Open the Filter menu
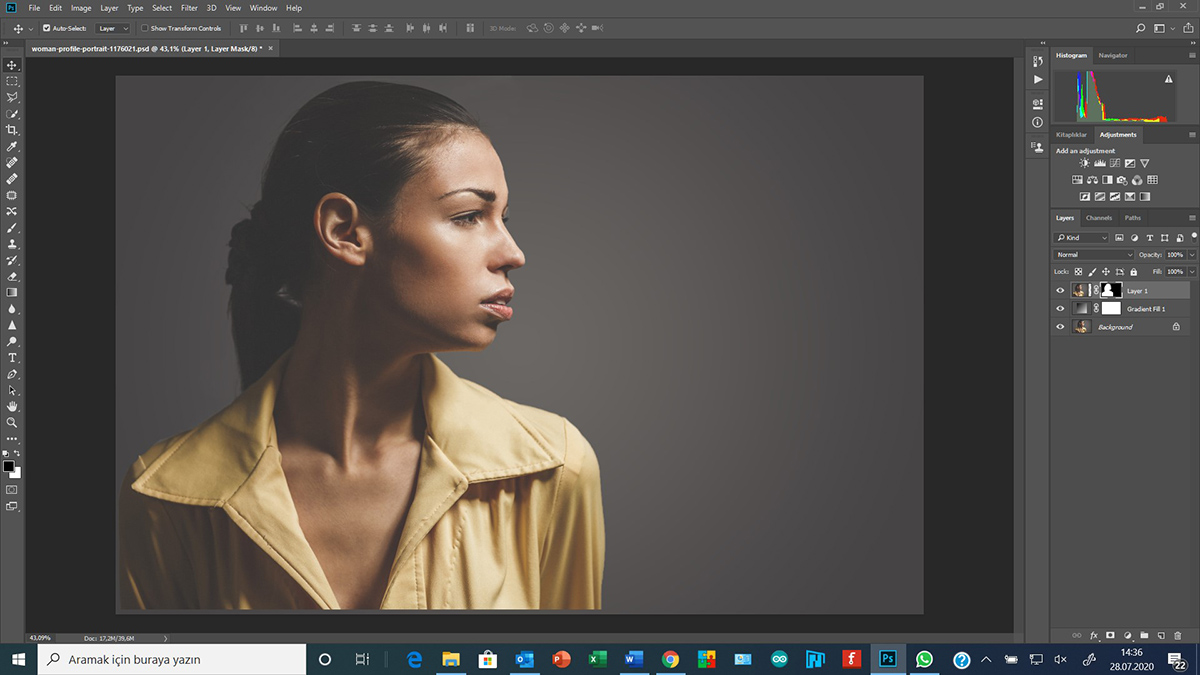 [x=189, y=8]
